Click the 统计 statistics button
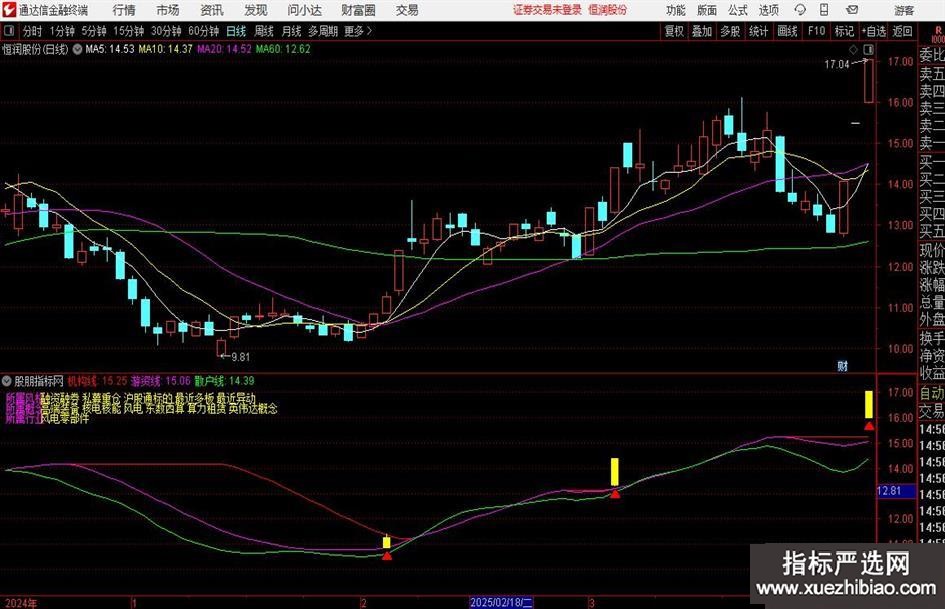This screenshot has height=609, width=945. 758,31
